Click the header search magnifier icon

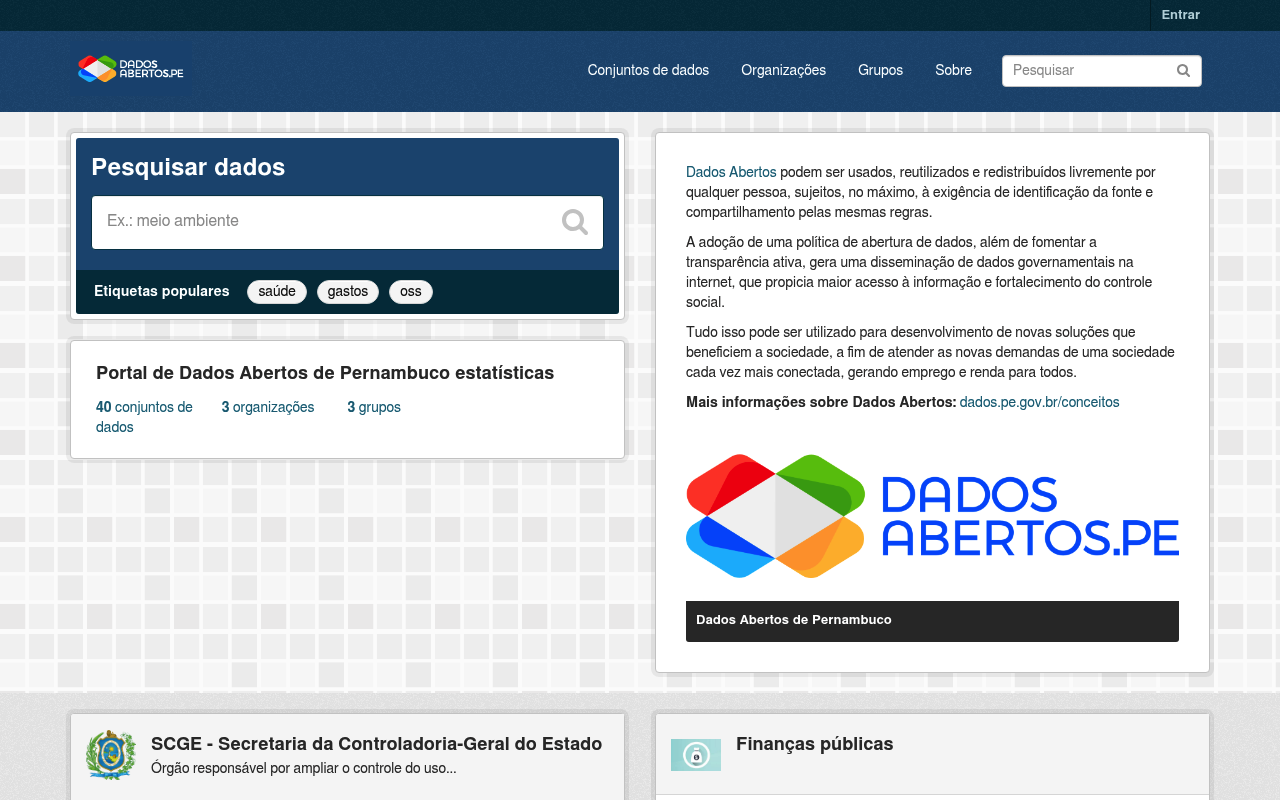tap(1183, 71)
